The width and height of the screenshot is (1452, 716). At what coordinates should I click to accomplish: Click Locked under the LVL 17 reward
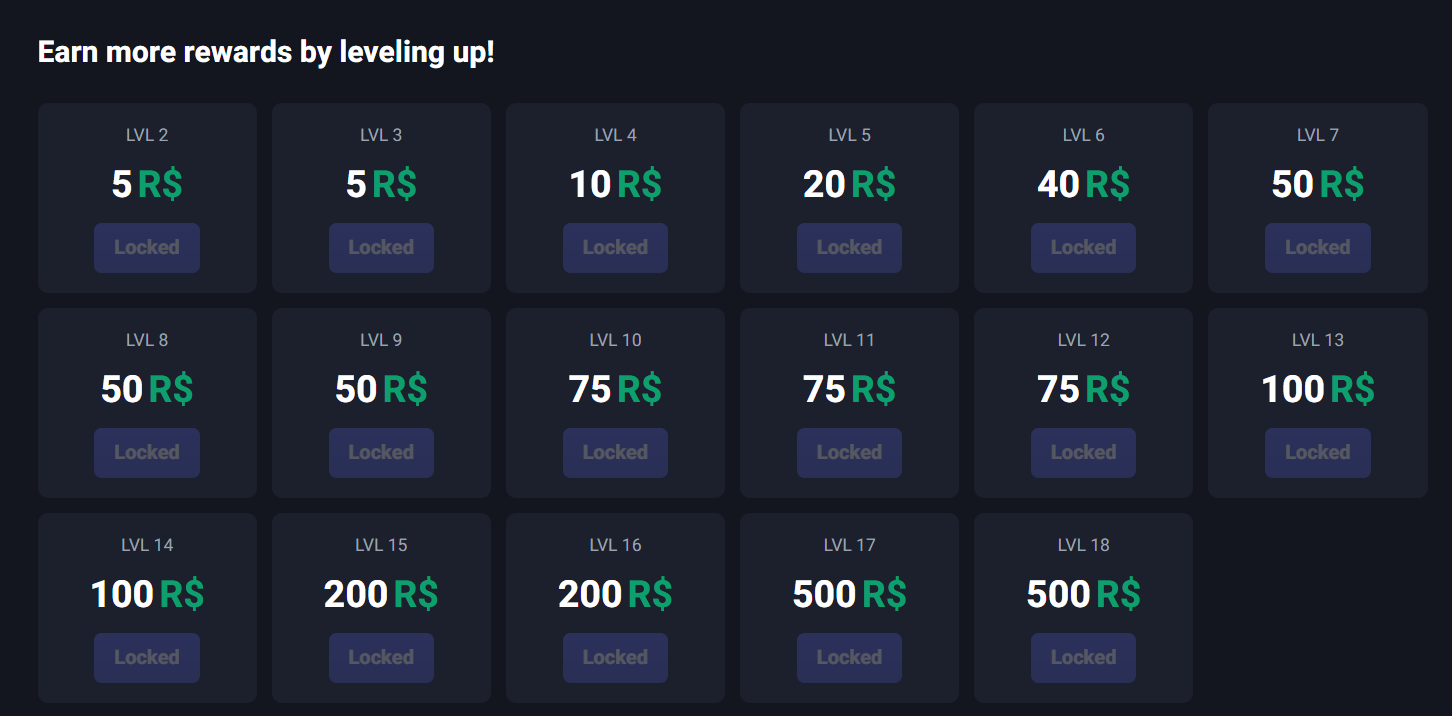[849, 658]
